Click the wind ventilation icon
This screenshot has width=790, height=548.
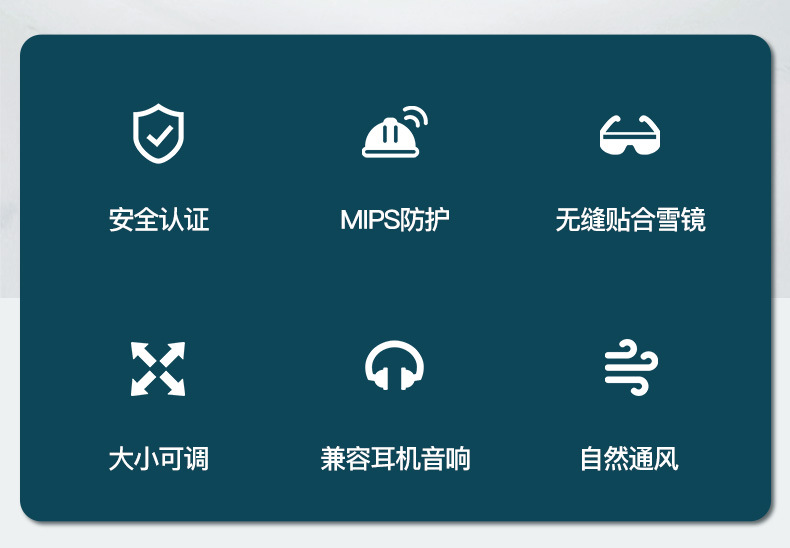point(631,367)
